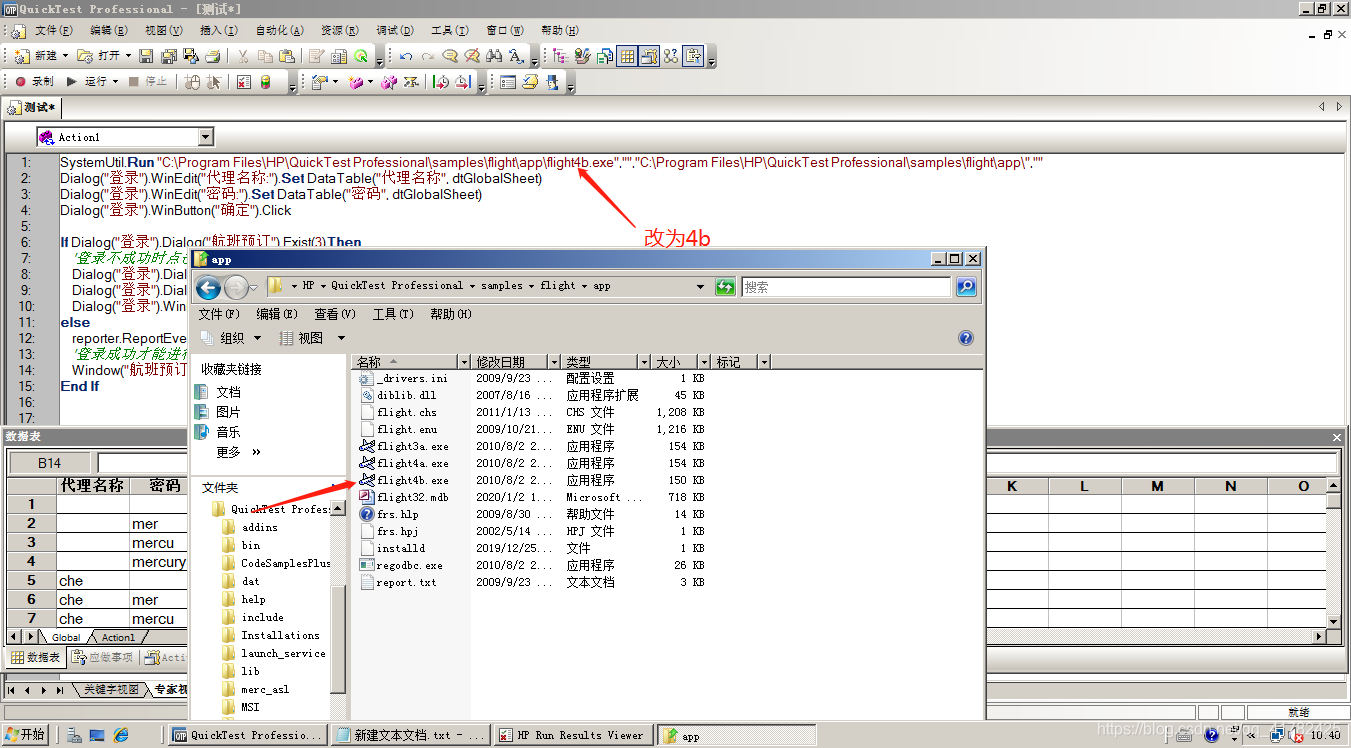The height and width of the screenshot is (748, 1351).
Task: Click the Open folder icon
Action: pos(85,56)
